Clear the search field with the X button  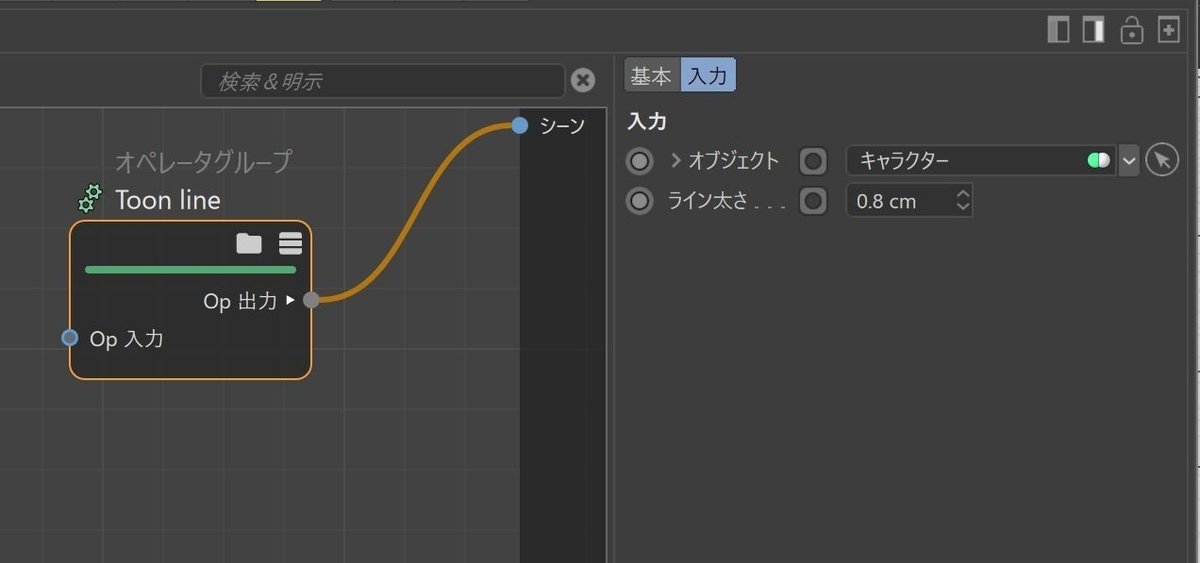(x=583, y=81)
